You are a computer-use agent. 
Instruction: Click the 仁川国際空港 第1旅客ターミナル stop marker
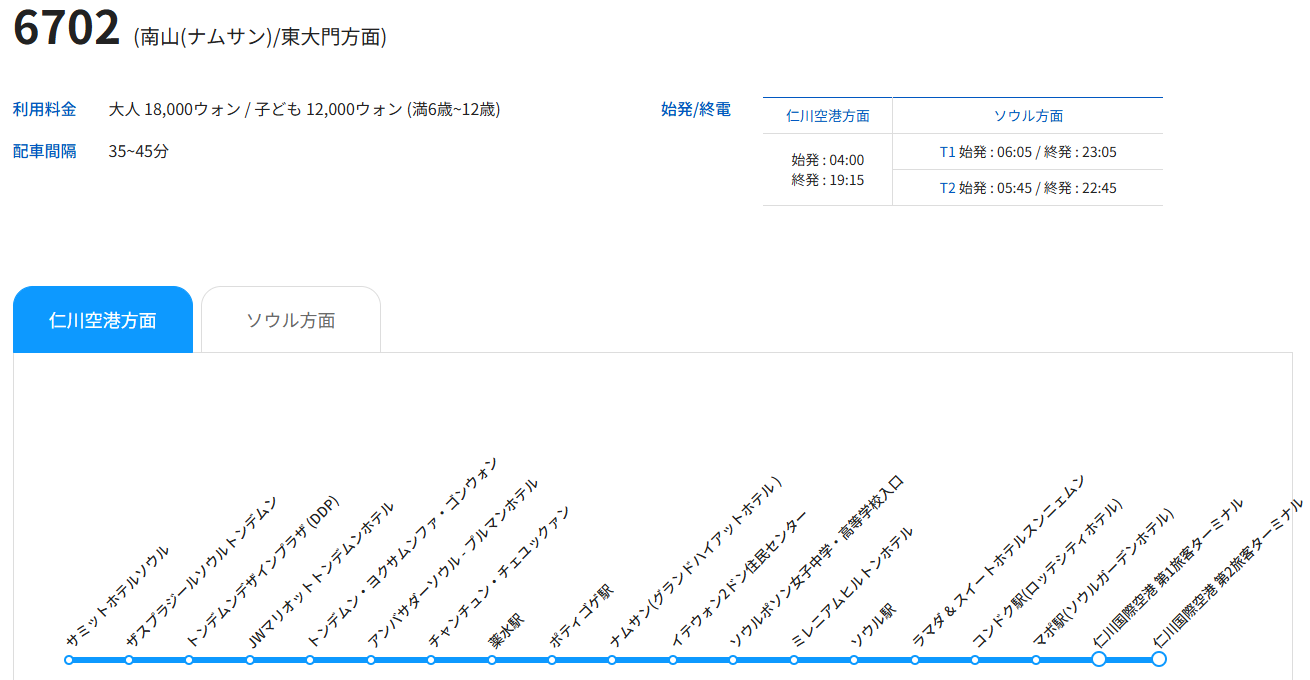[1098, 659]
